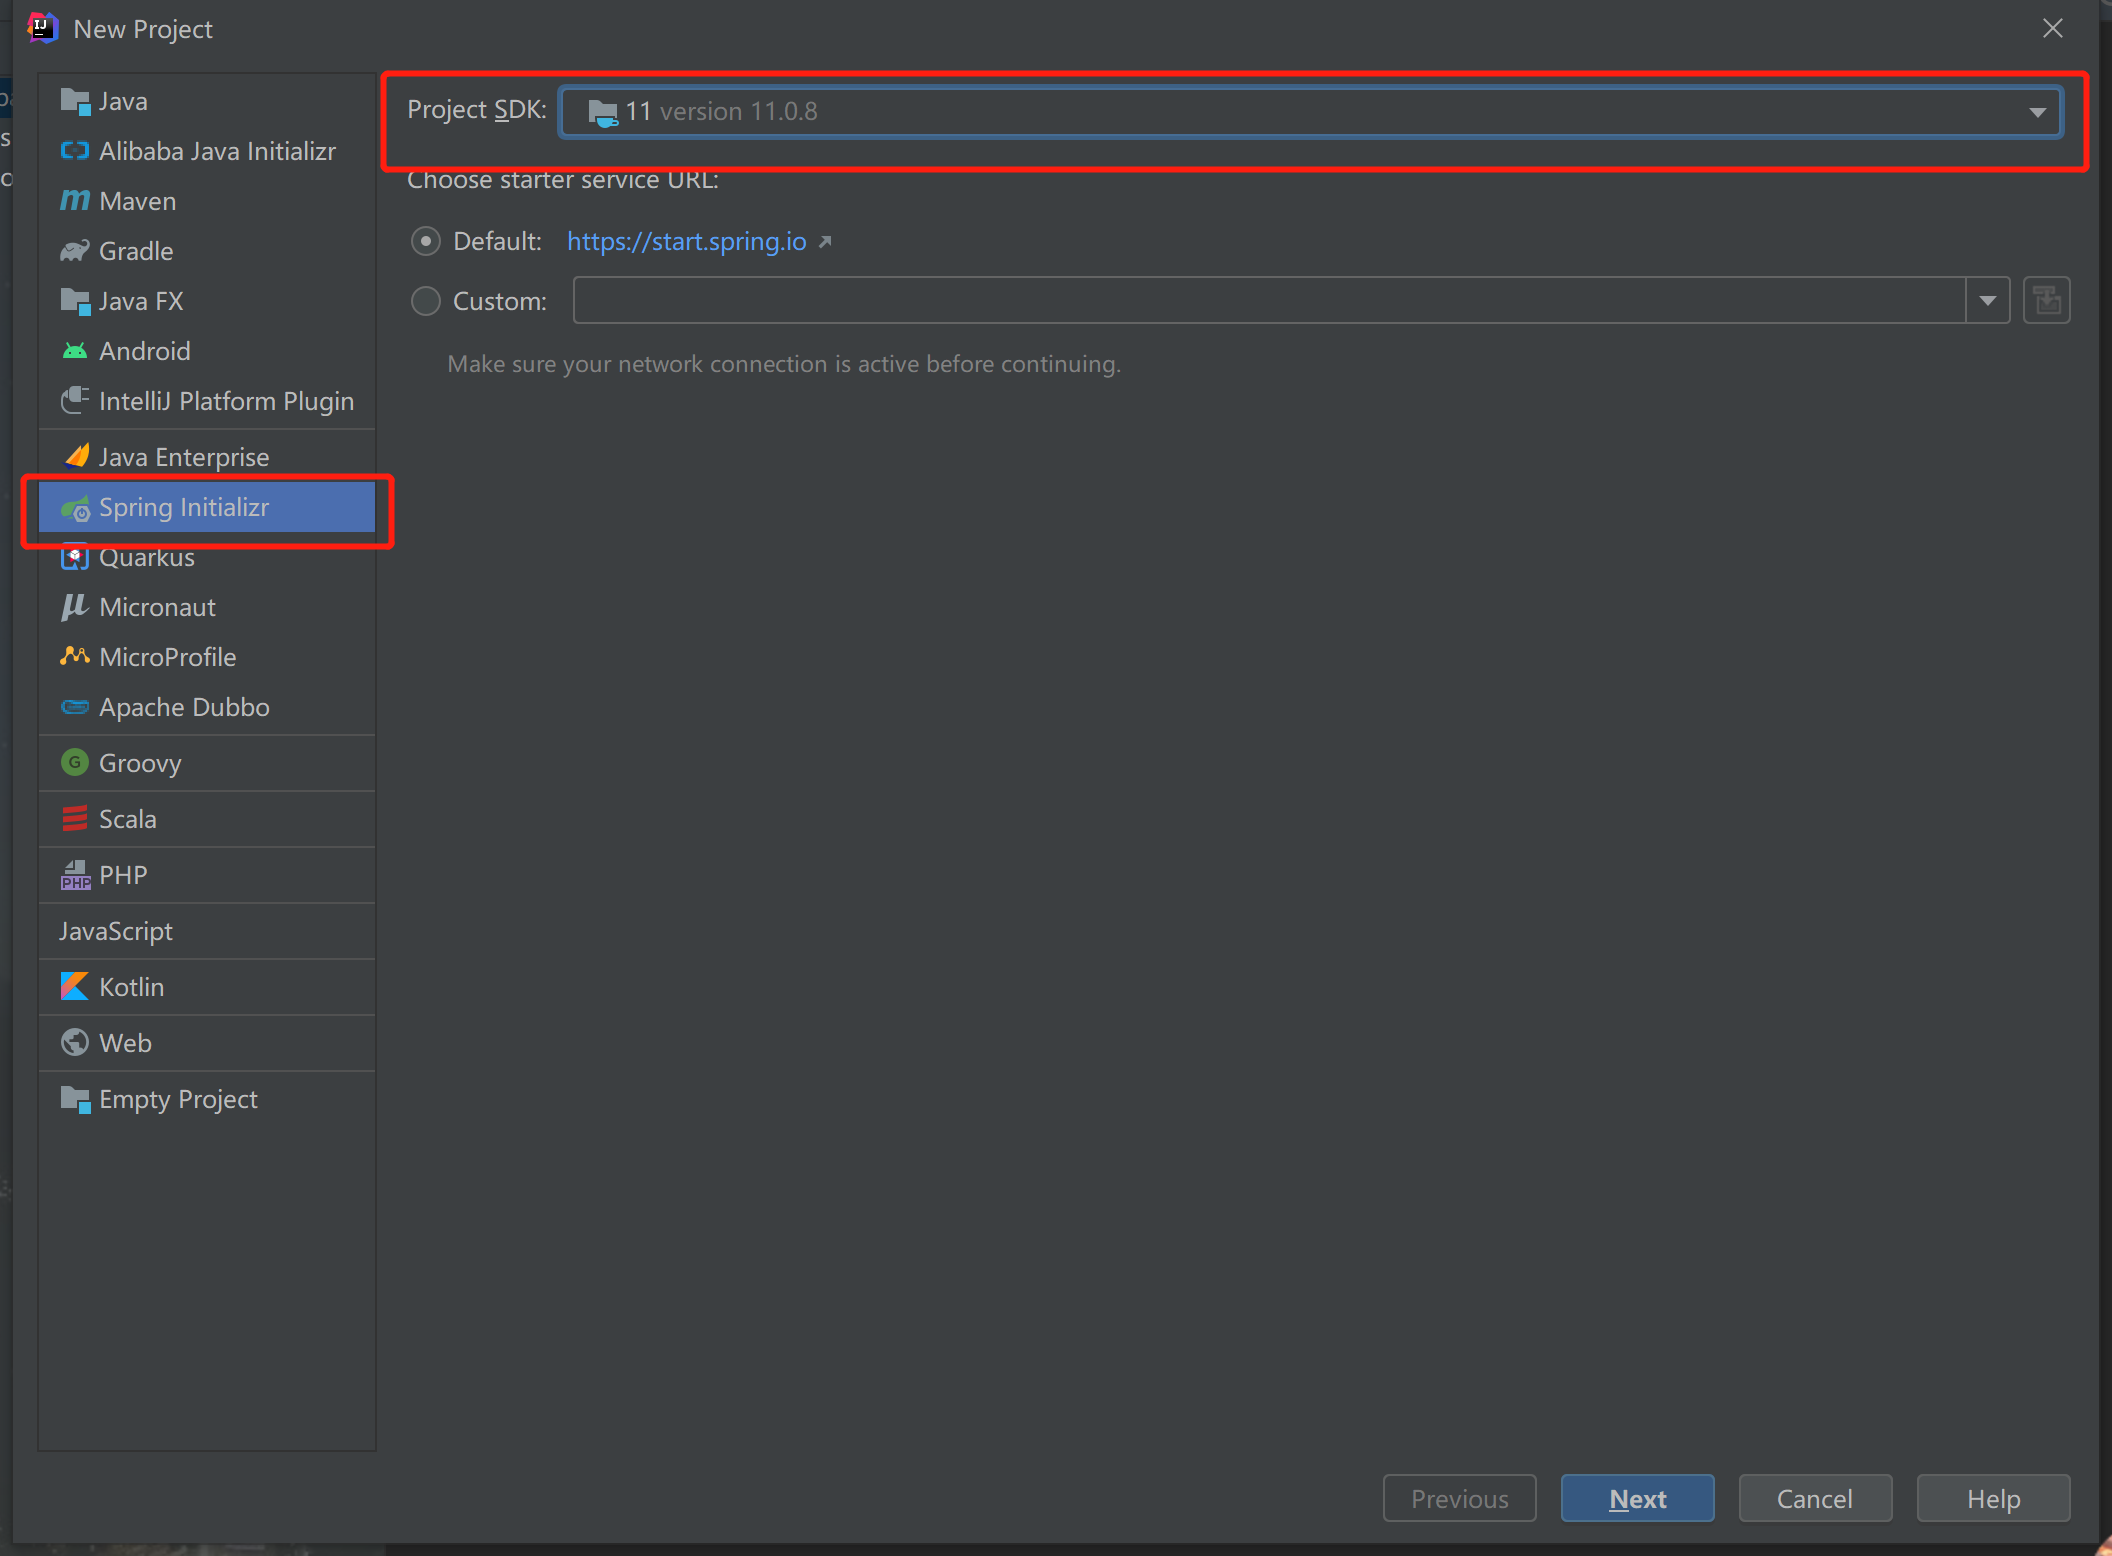The height and width of the screenshot is (1556, 2112).
Task: Expand the Custom URL dropdown arrow
Action: (1987, 301)
